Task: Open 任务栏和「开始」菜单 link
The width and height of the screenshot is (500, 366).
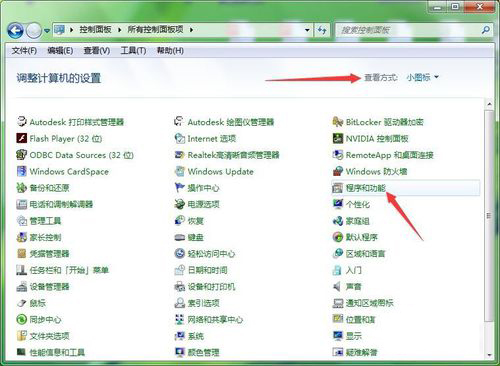Action: point(69,270)
